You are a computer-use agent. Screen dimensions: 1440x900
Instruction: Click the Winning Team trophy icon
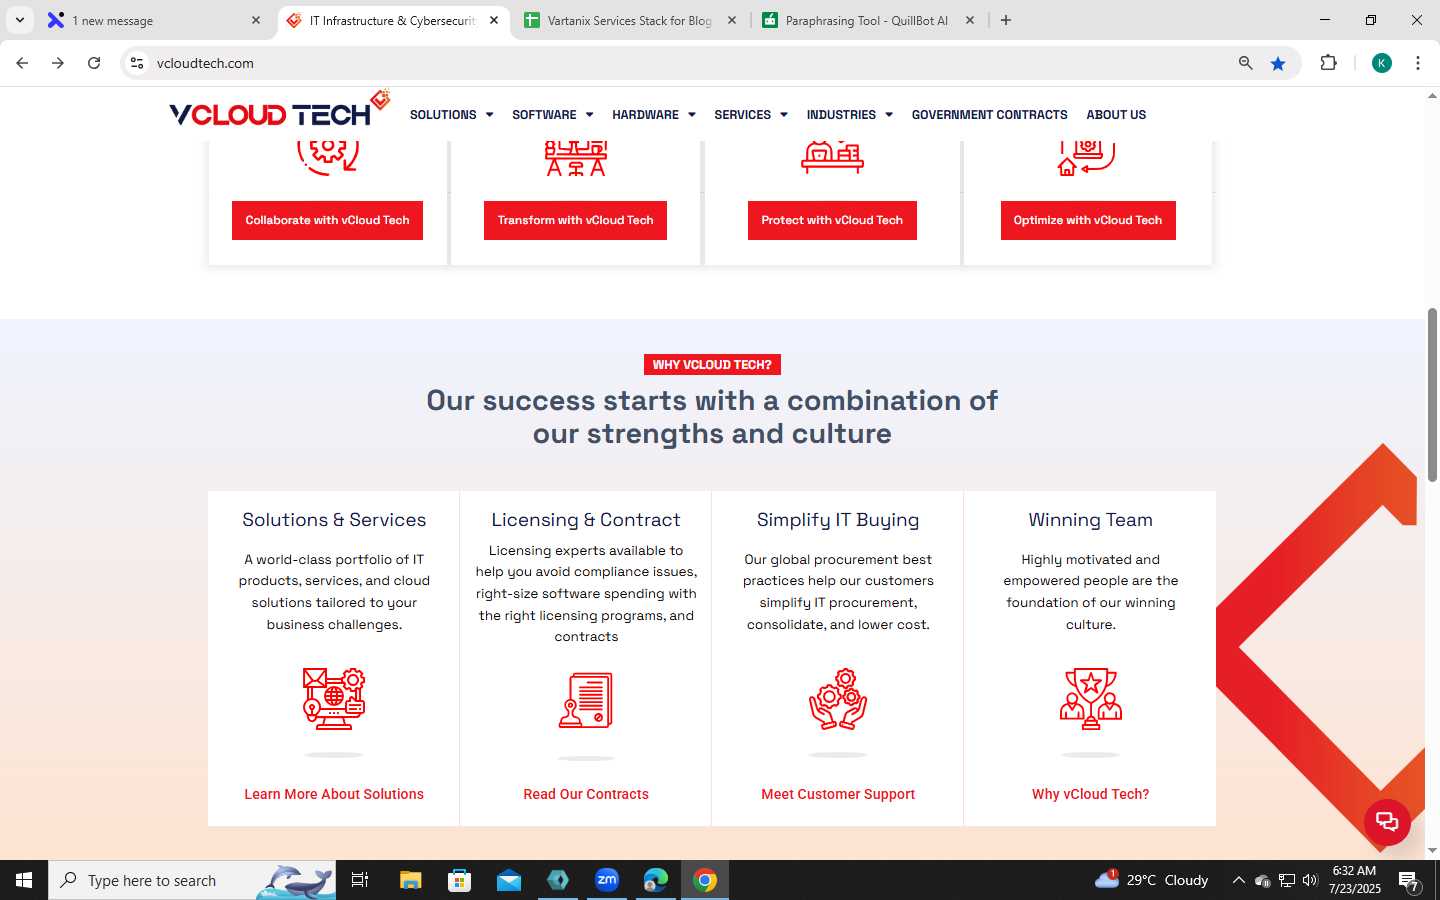1090,698
